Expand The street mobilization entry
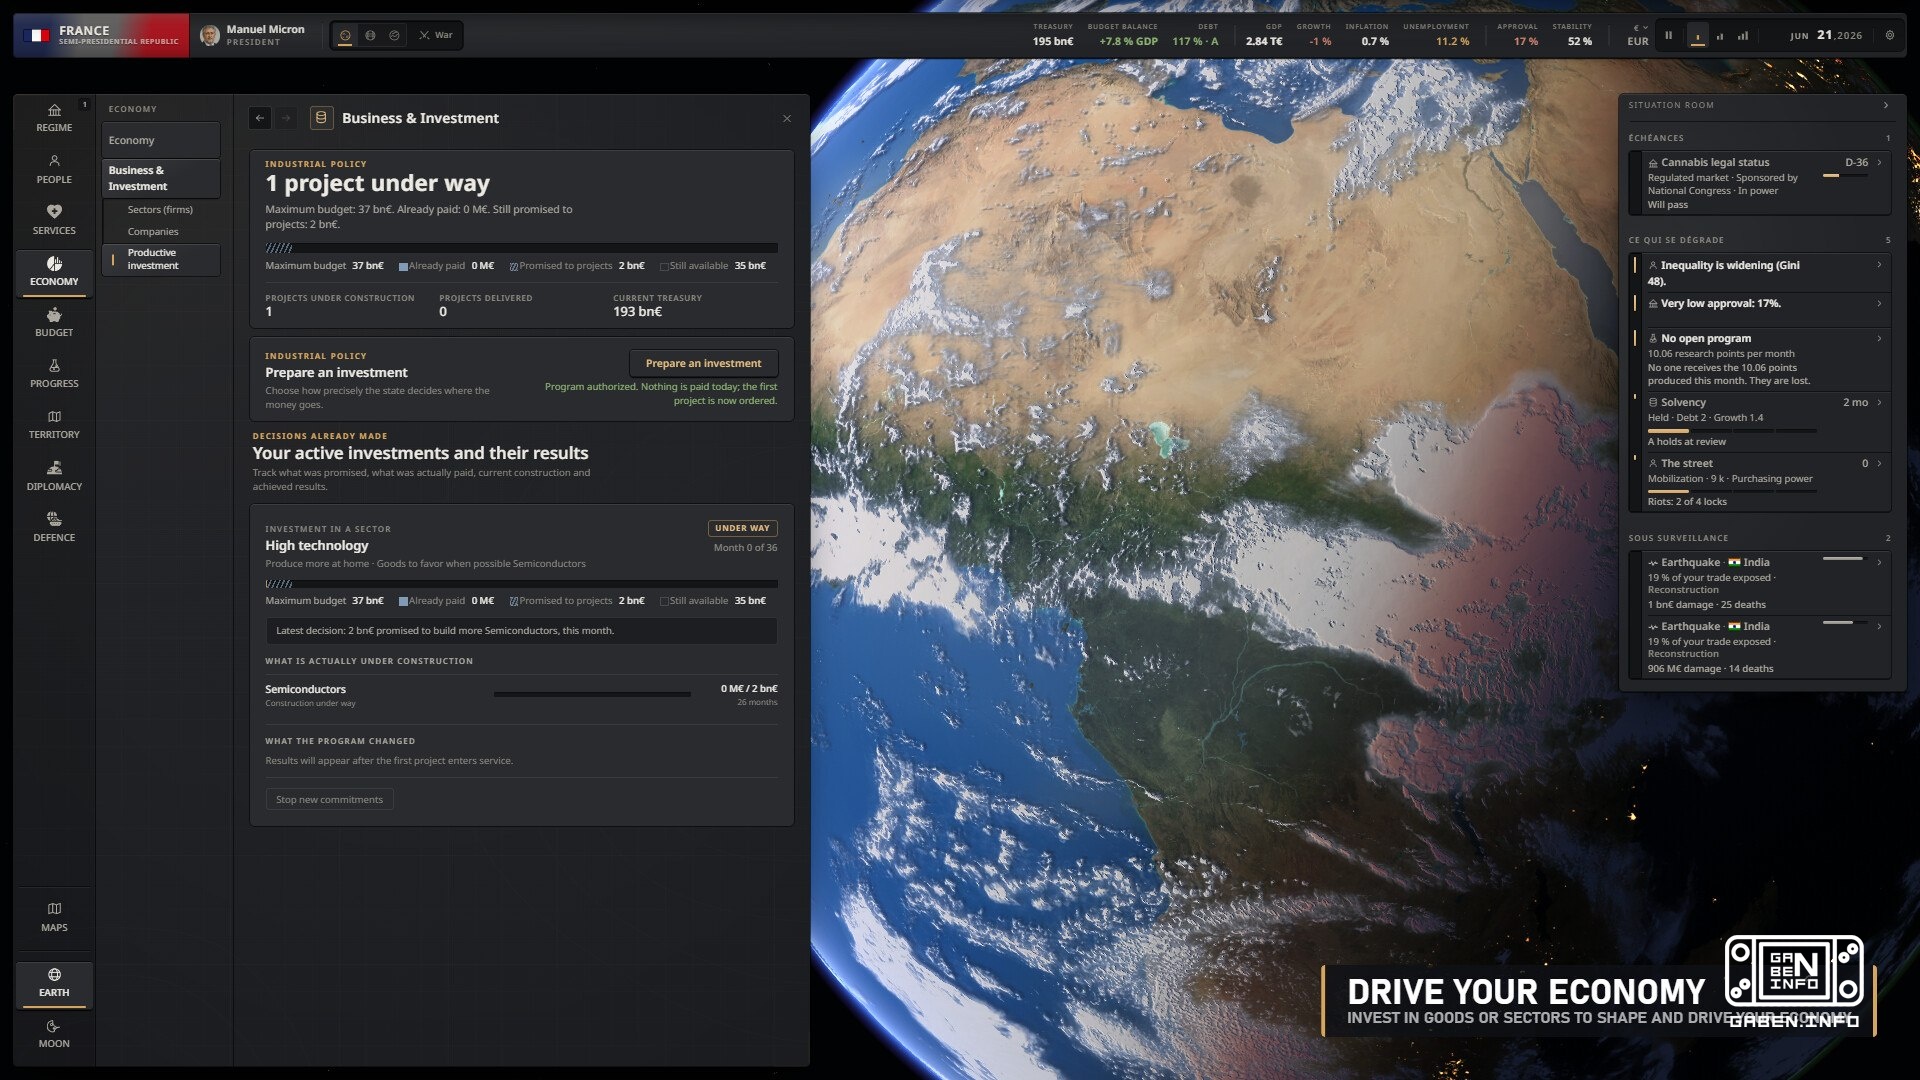This screenshot has width=1920, height=1080. click(x=1879, y=463)
